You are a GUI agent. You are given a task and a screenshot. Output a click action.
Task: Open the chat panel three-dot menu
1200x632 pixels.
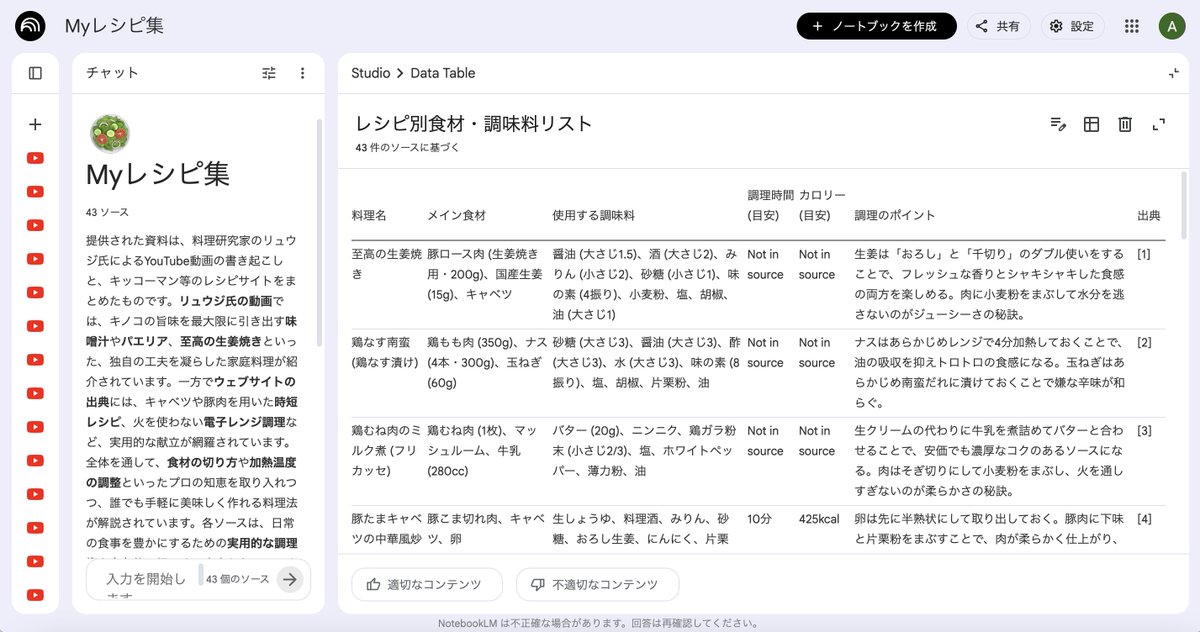(304, 72)
